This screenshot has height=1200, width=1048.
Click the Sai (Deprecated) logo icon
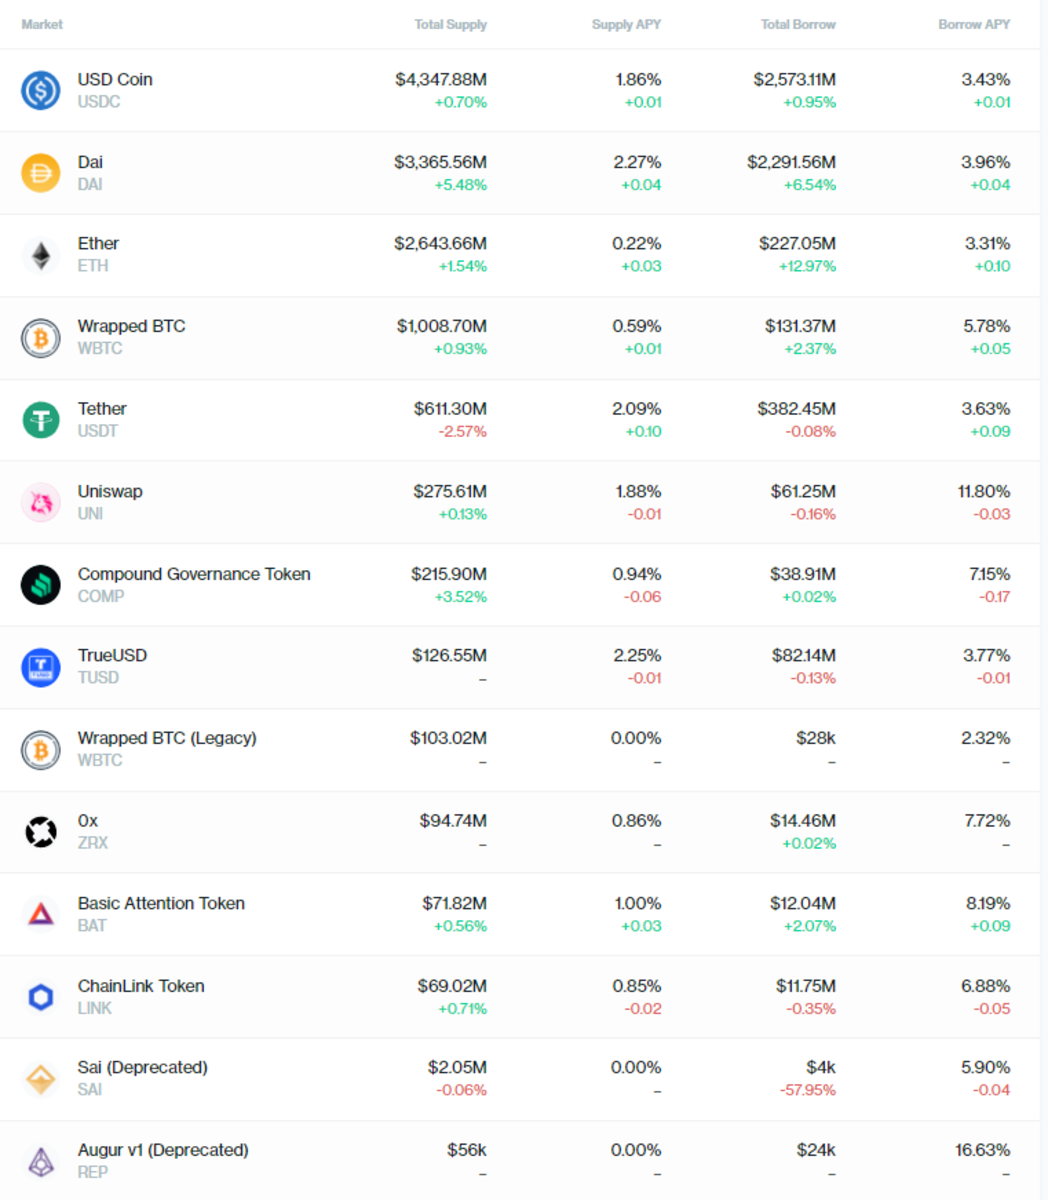tap(41, 1078)
